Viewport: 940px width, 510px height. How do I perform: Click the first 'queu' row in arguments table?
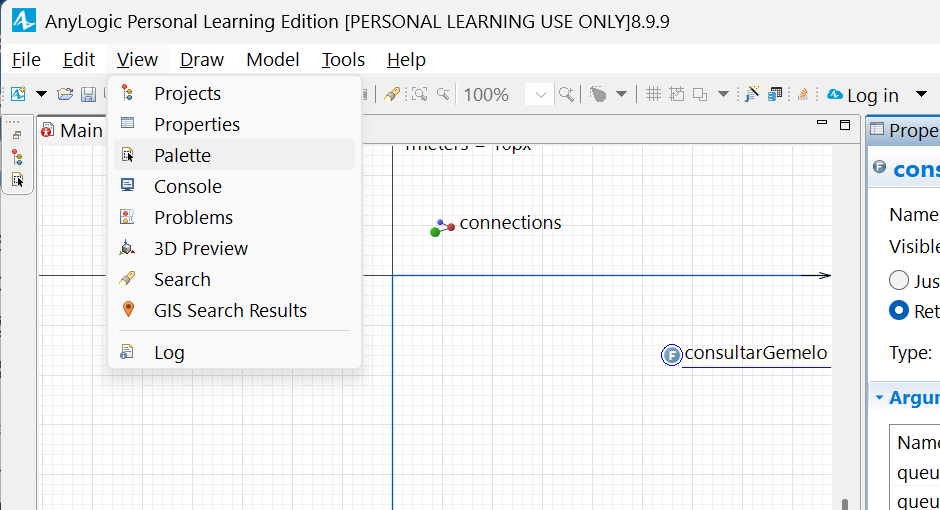coord(917,473)
